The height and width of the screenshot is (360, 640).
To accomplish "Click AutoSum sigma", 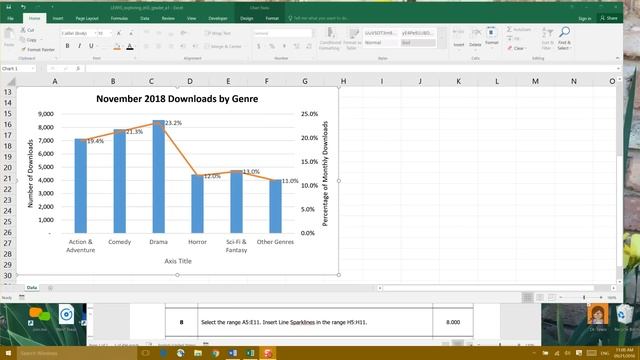I will (509, 29).
